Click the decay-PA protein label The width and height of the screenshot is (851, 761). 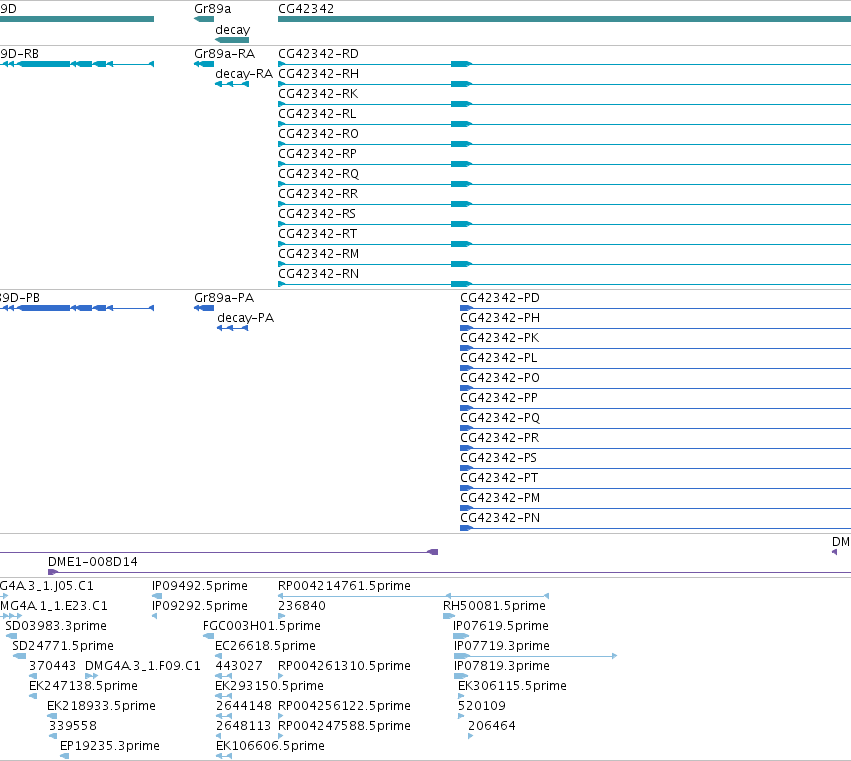(245, 319)
